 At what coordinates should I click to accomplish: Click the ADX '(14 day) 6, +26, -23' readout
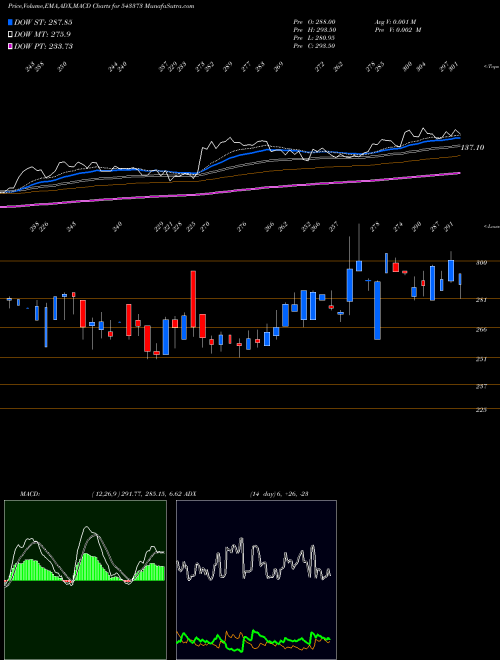pyautogui.click(x=279, y=494)
